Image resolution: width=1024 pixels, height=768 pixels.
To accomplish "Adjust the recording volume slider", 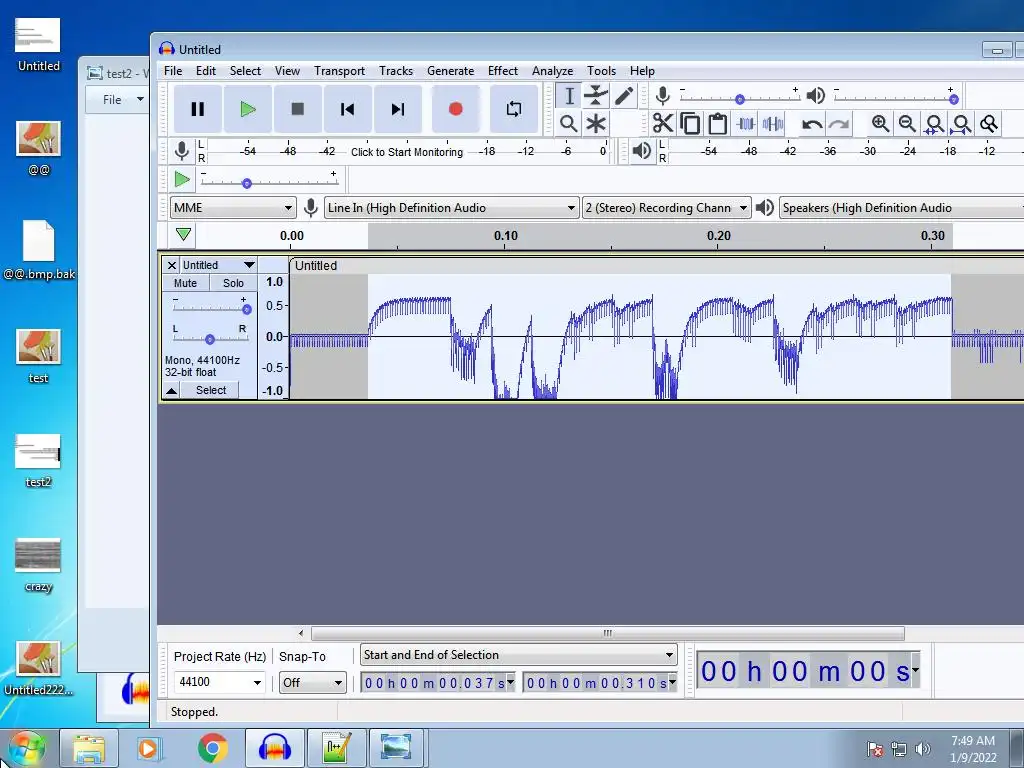I will click(x=739, y=97).
